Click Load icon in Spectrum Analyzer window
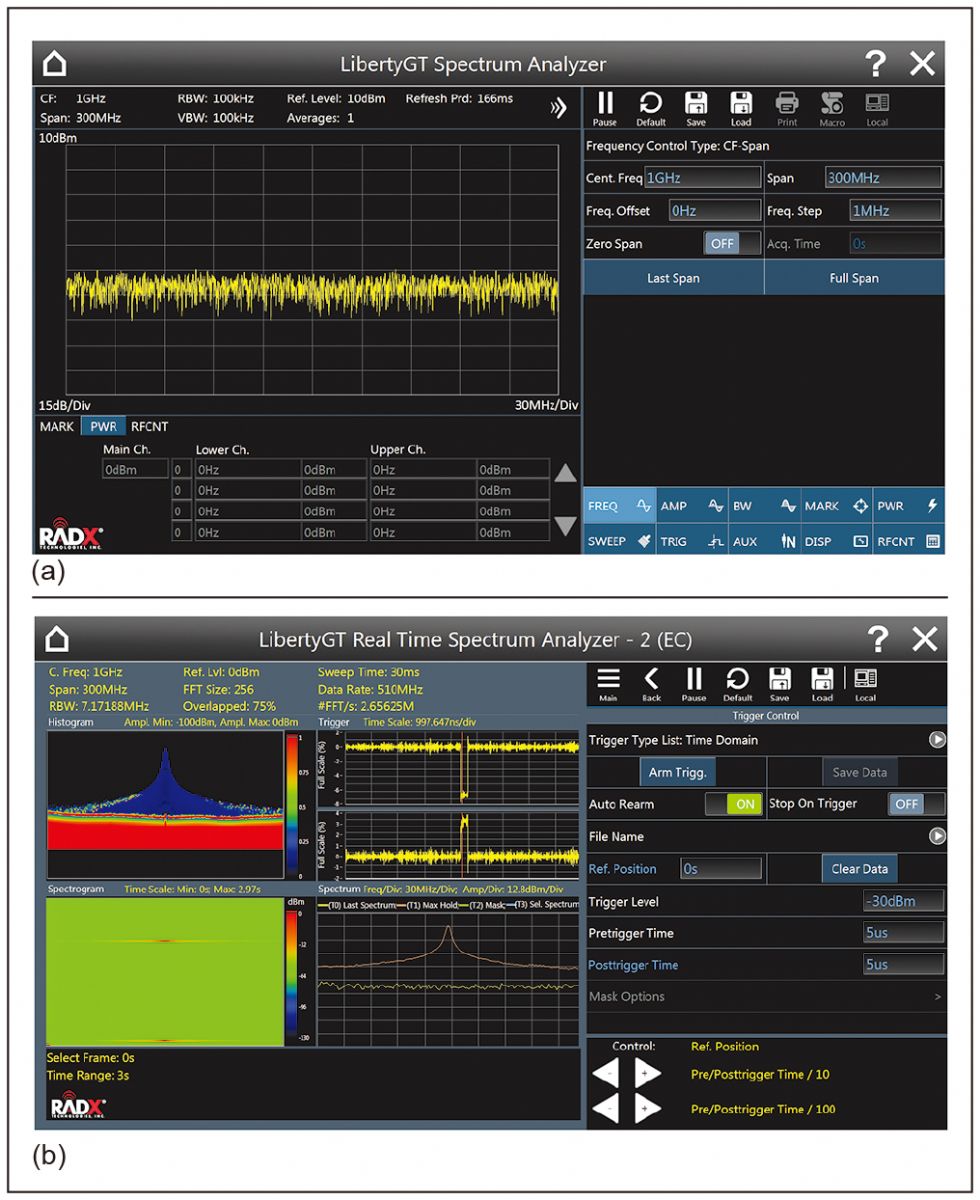980x1200 pixels. point(741,108)
